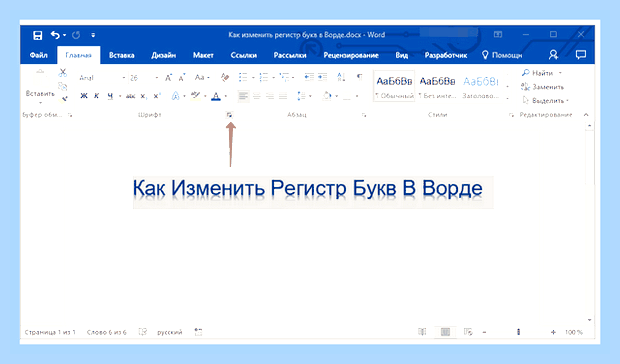620x364 pixels.
Task: Toggle underline Ч formatting
Action: point(110,96)
